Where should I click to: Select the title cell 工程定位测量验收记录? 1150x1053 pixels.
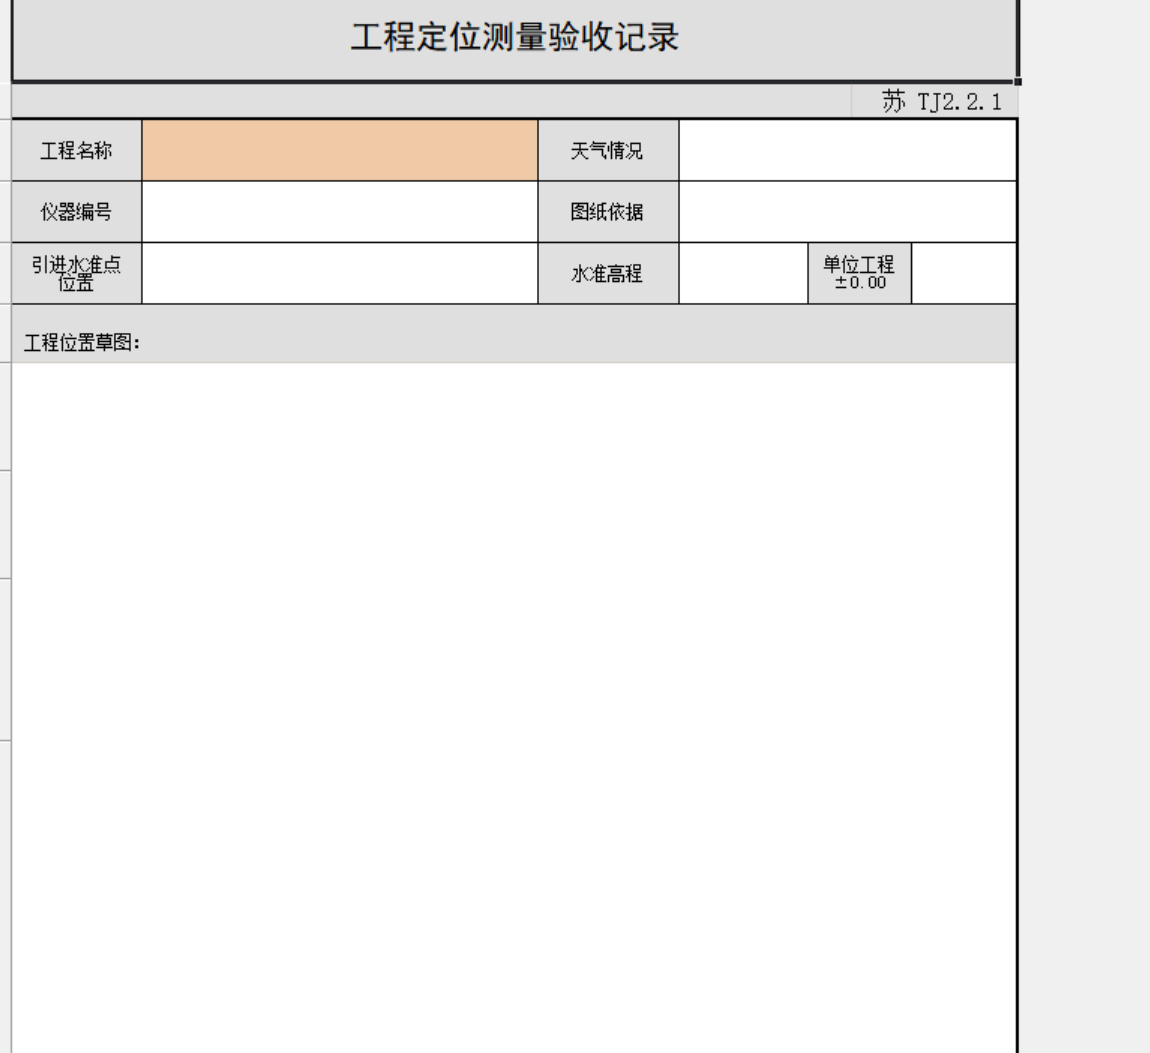[515, 39]
